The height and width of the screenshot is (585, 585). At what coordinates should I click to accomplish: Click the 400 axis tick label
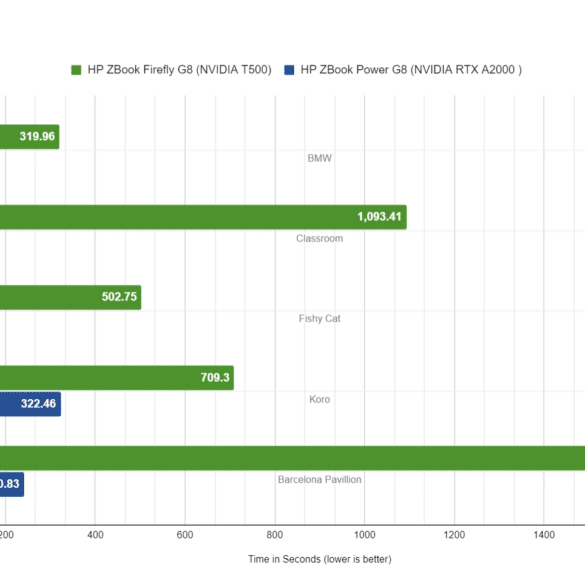pyautogui.click(x=95, y=535)
